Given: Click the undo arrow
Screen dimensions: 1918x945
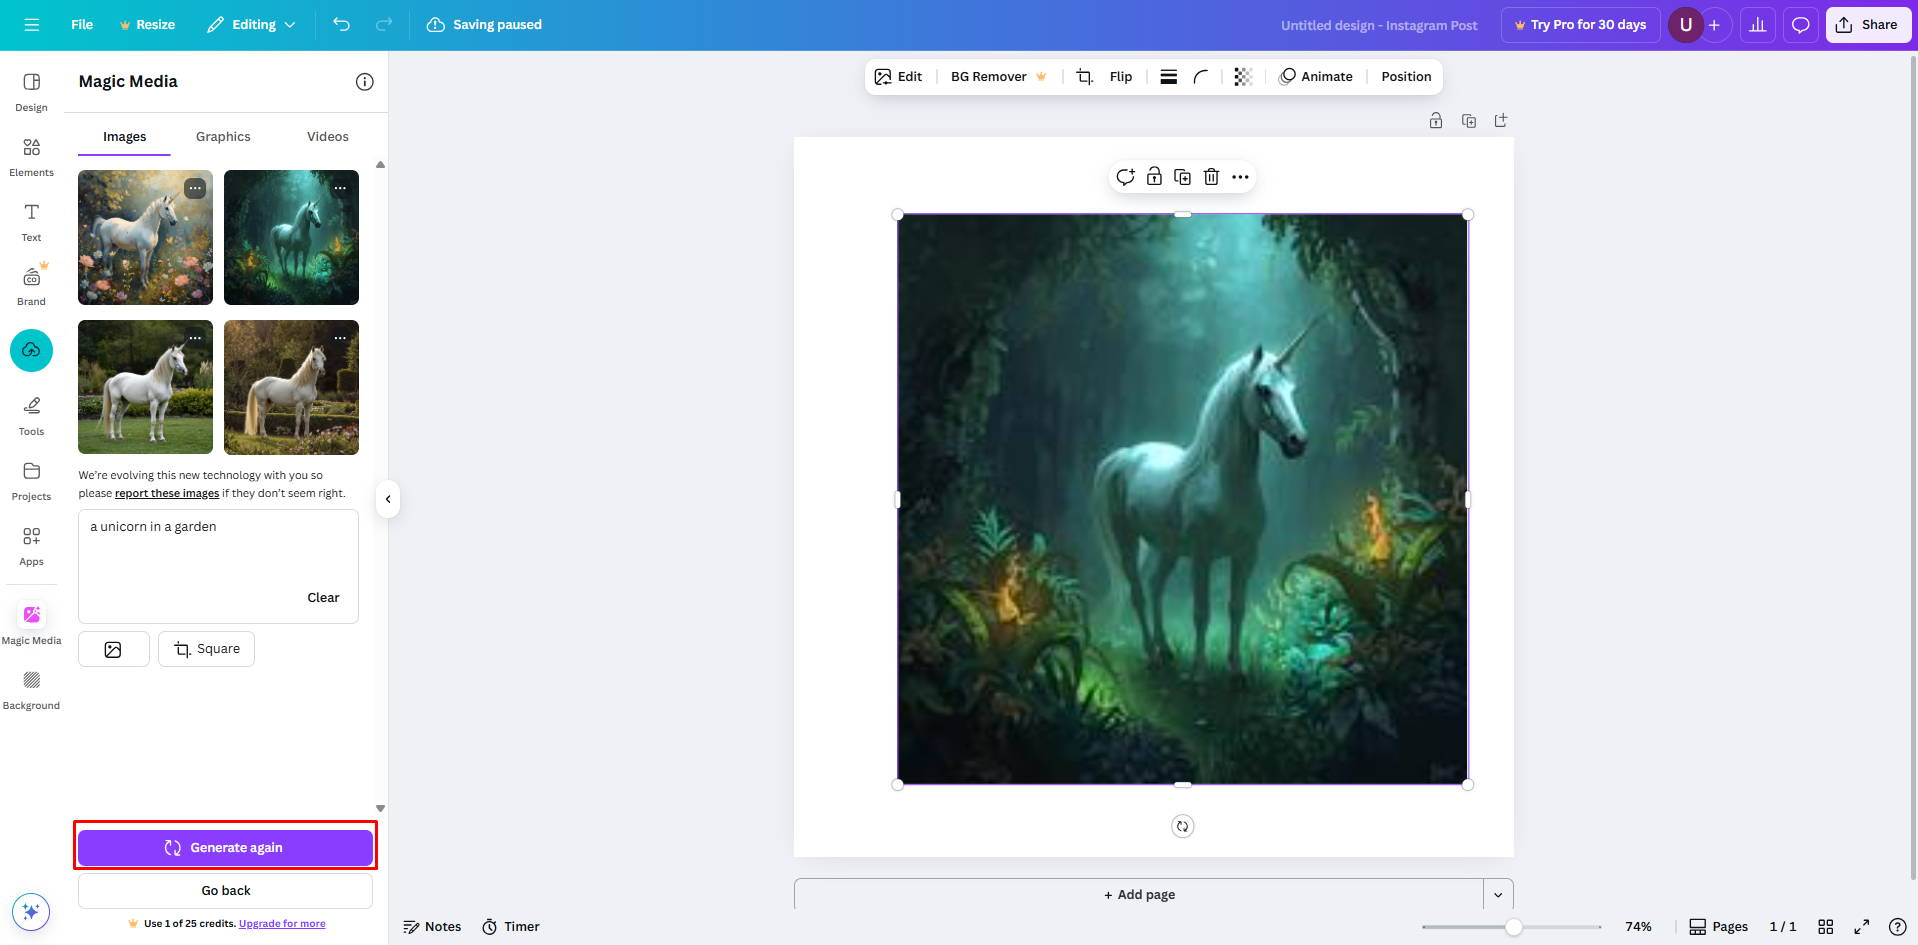Looking at the screenshot, I should 342,25.
